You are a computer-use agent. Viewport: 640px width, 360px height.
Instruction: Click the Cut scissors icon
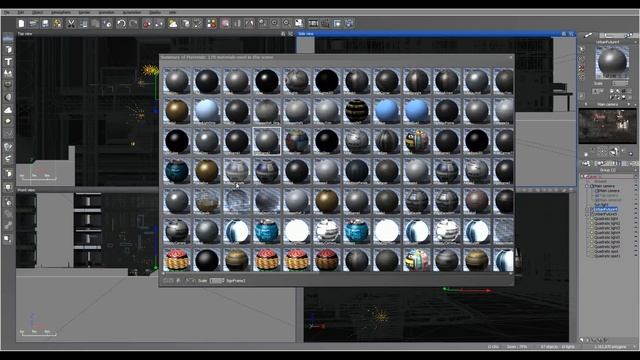coord(71,24)
